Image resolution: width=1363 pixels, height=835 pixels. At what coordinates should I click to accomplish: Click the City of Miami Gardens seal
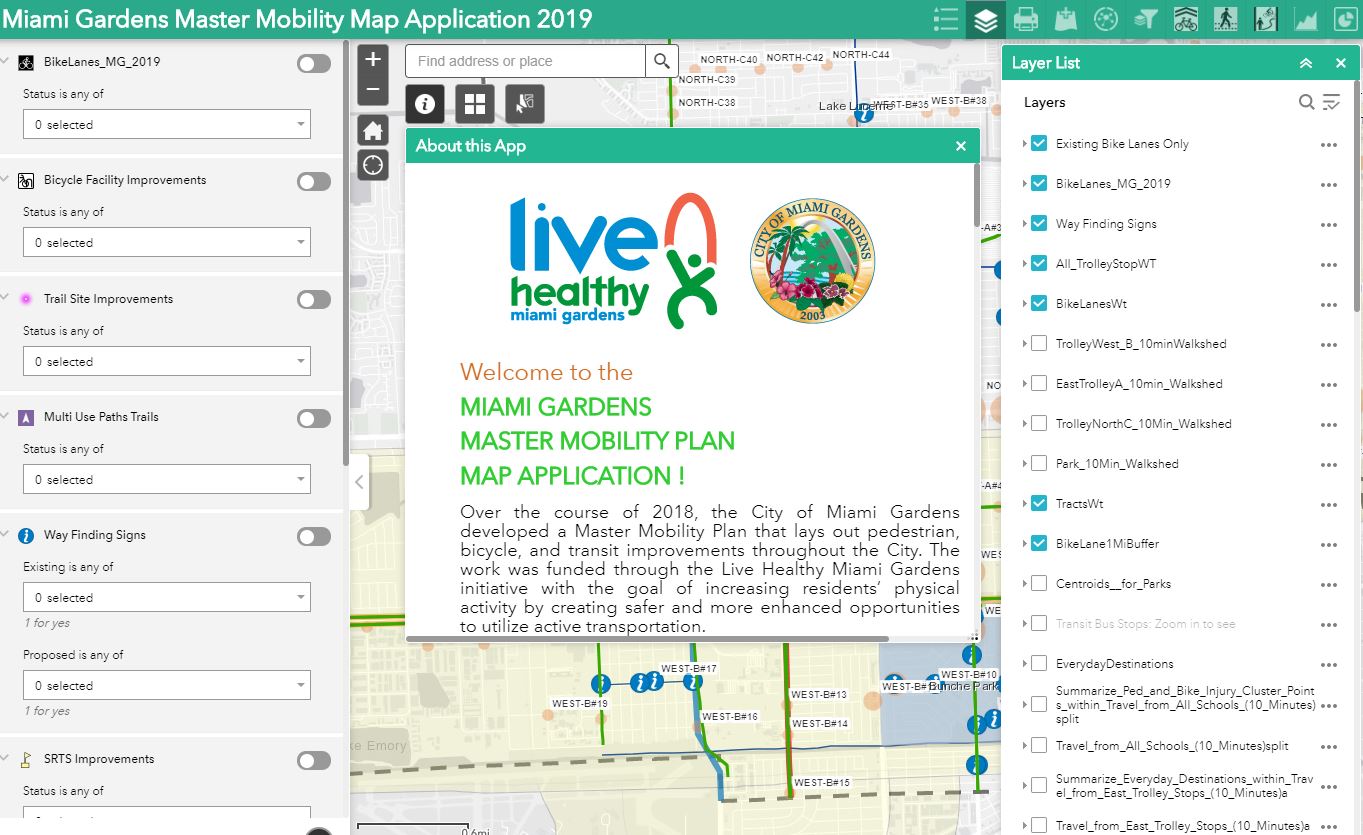(x=812, y=260)
